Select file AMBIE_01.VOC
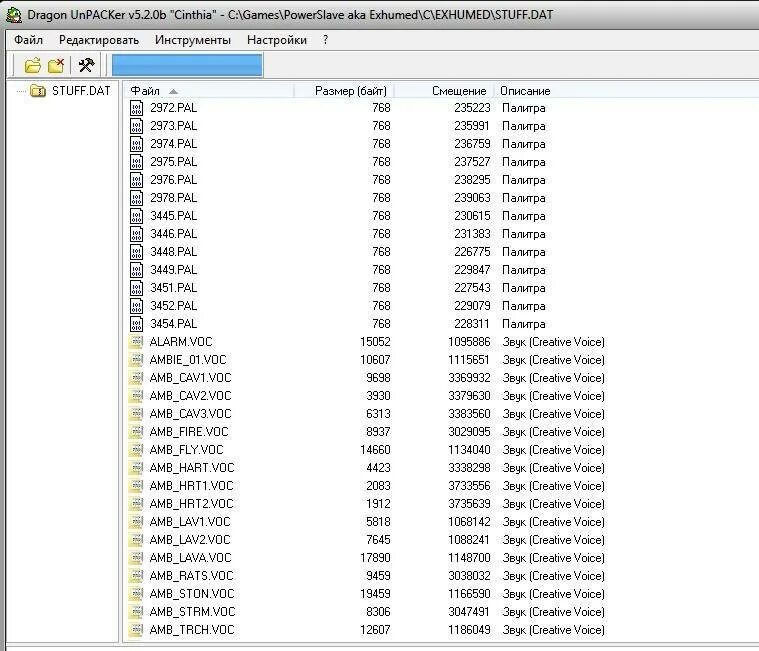This screenshot has height=651, width=759. point(188,360)
